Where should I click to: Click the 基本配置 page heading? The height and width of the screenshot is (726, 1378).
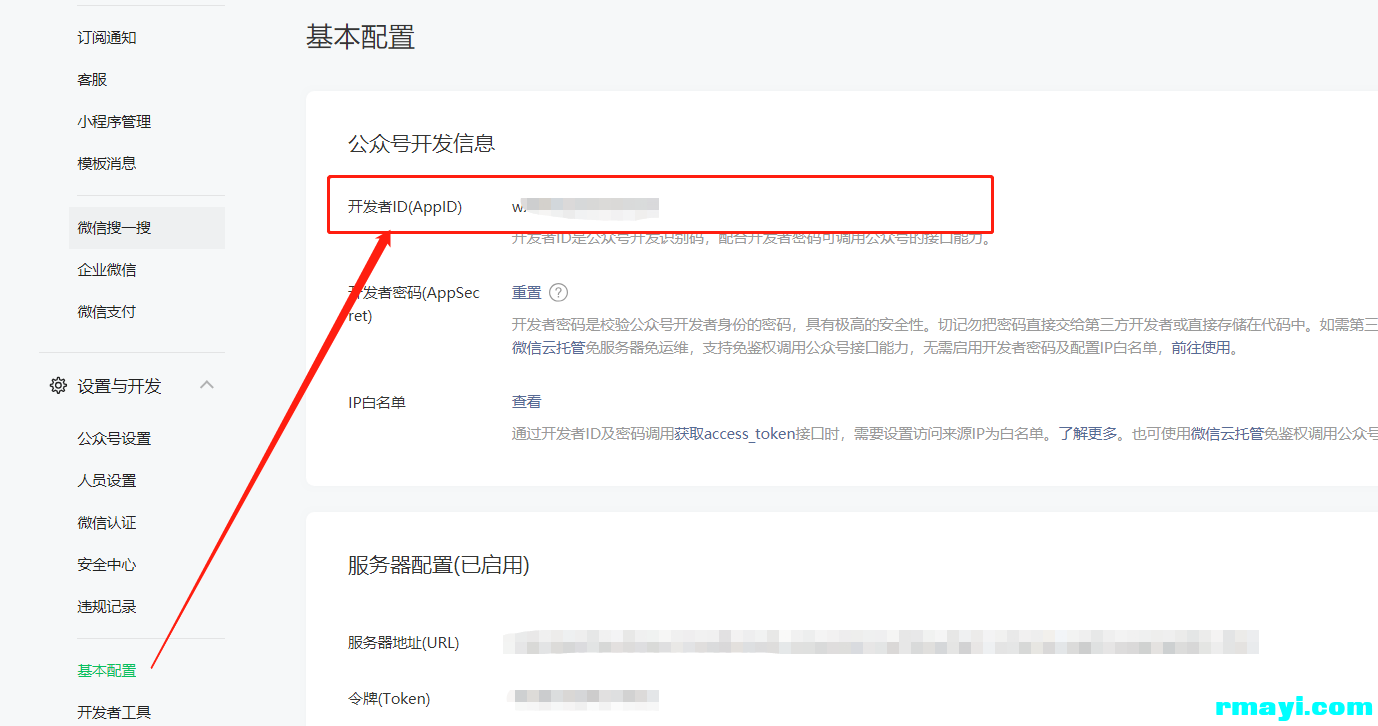361,38
